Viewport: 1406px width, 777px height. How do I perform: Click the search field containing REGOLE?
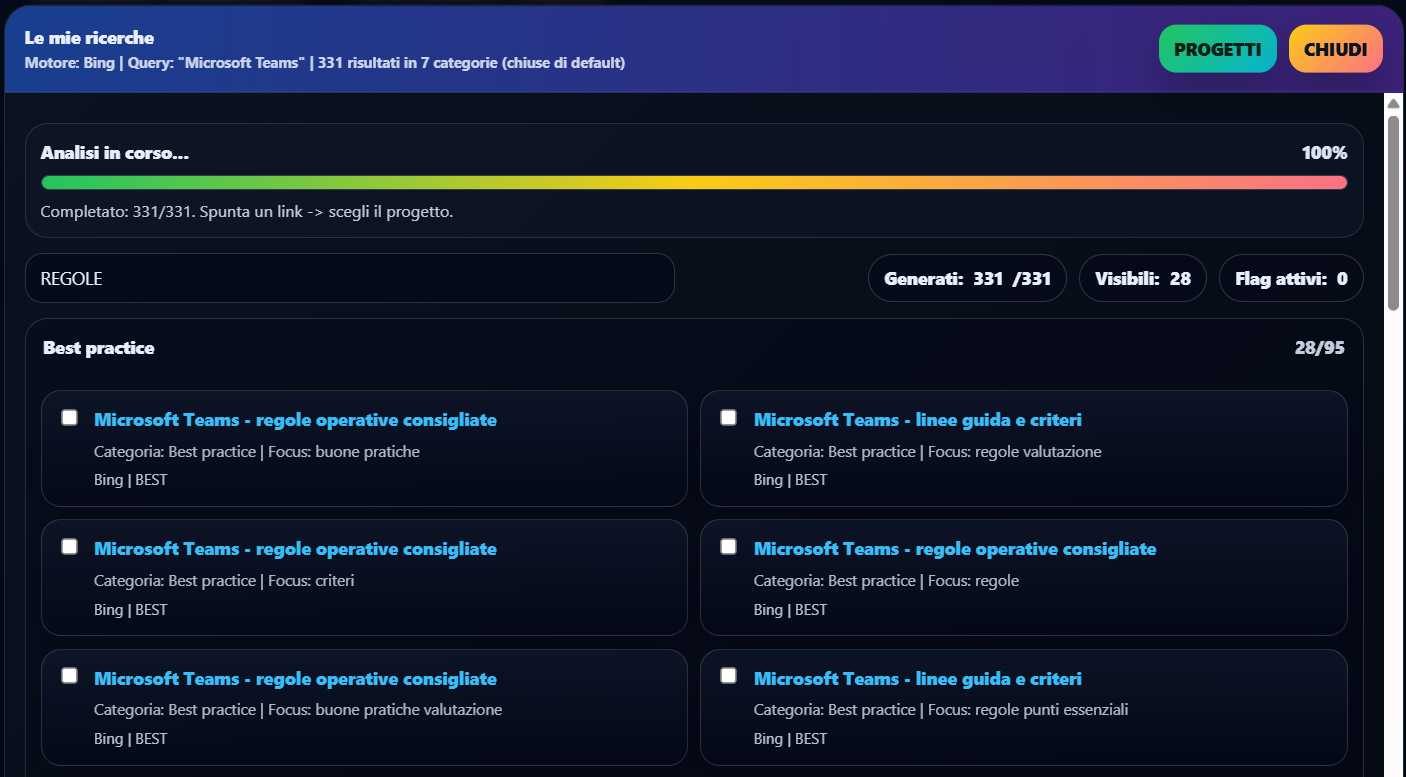coord(350,278)
